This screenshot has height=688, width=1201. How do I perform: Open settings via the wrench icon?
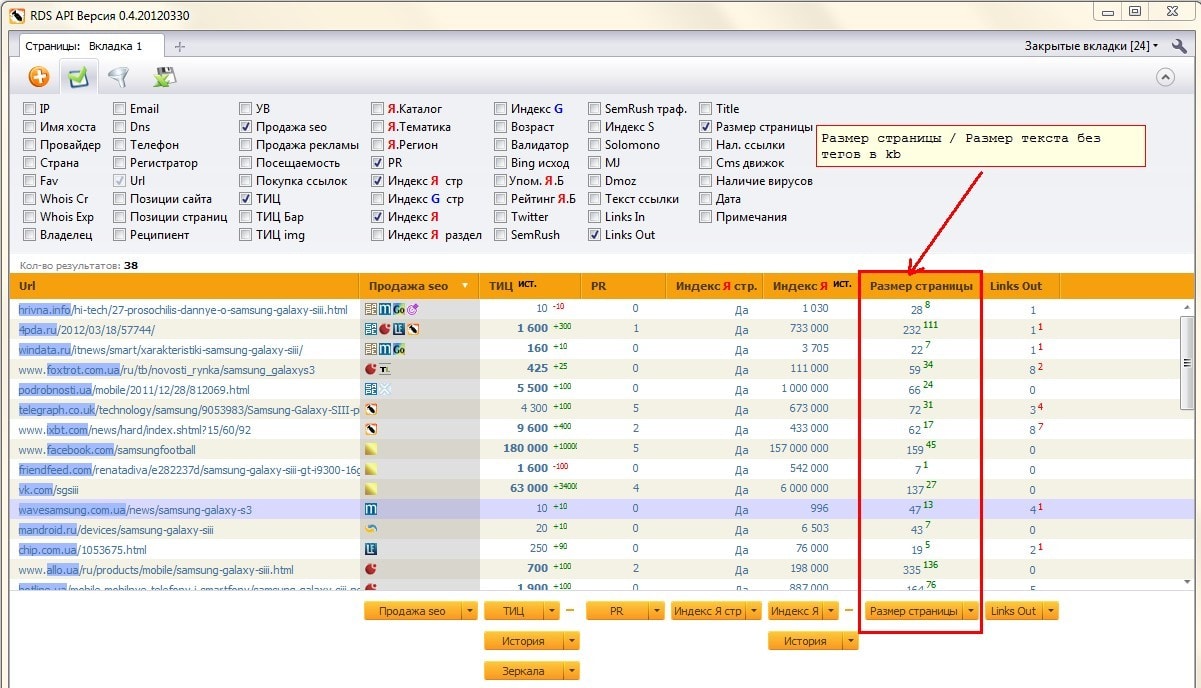click(x=1180, y=46)
